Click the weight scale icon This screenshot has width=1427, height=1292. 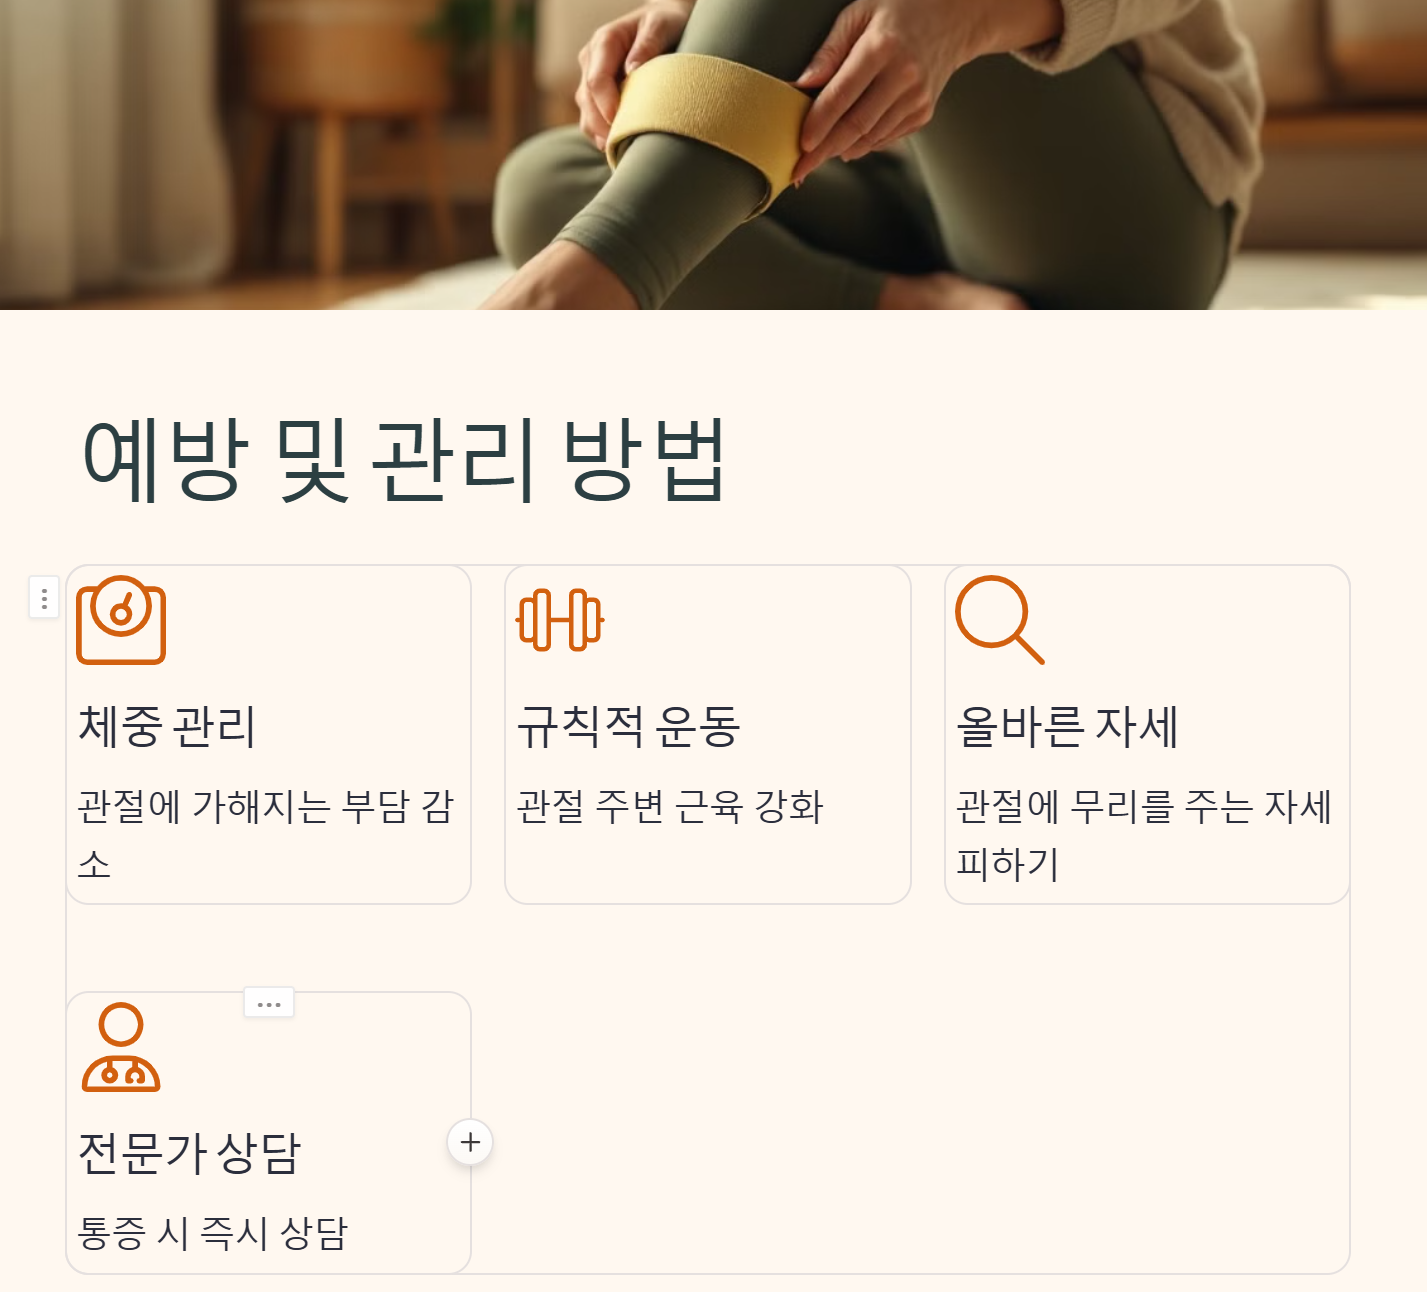(121, 620)
